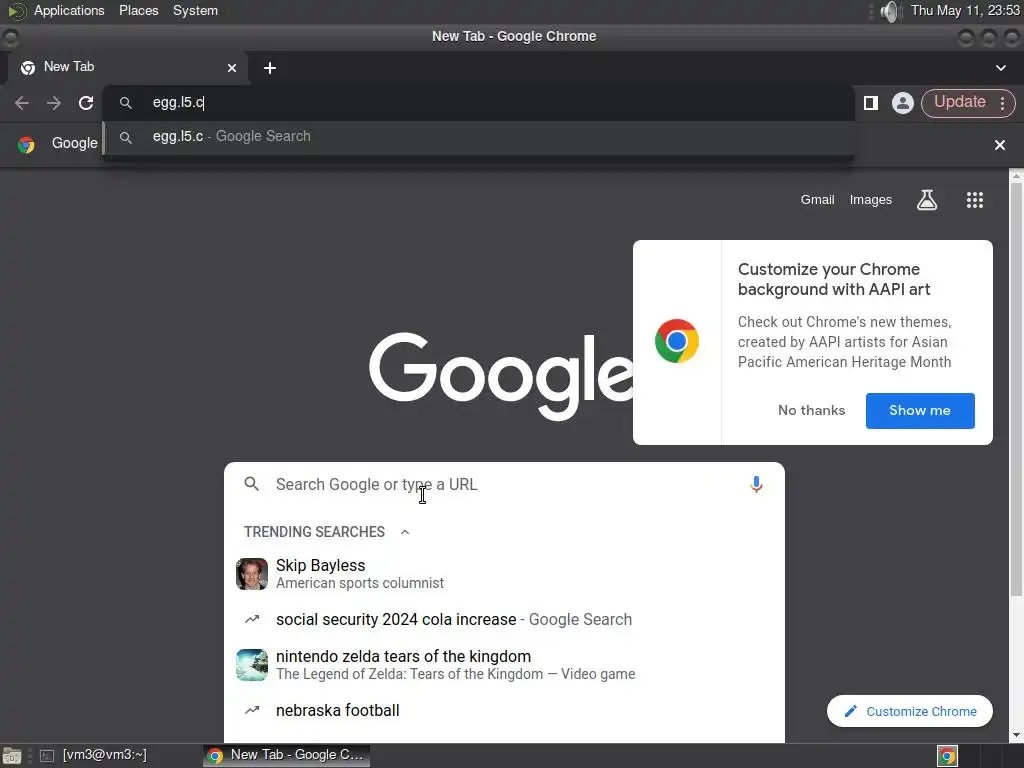The height and width of the screenshot is (768, 1024).
Task: Select social security 2024 cola increase suggestion
Action: tap(504, 619)
